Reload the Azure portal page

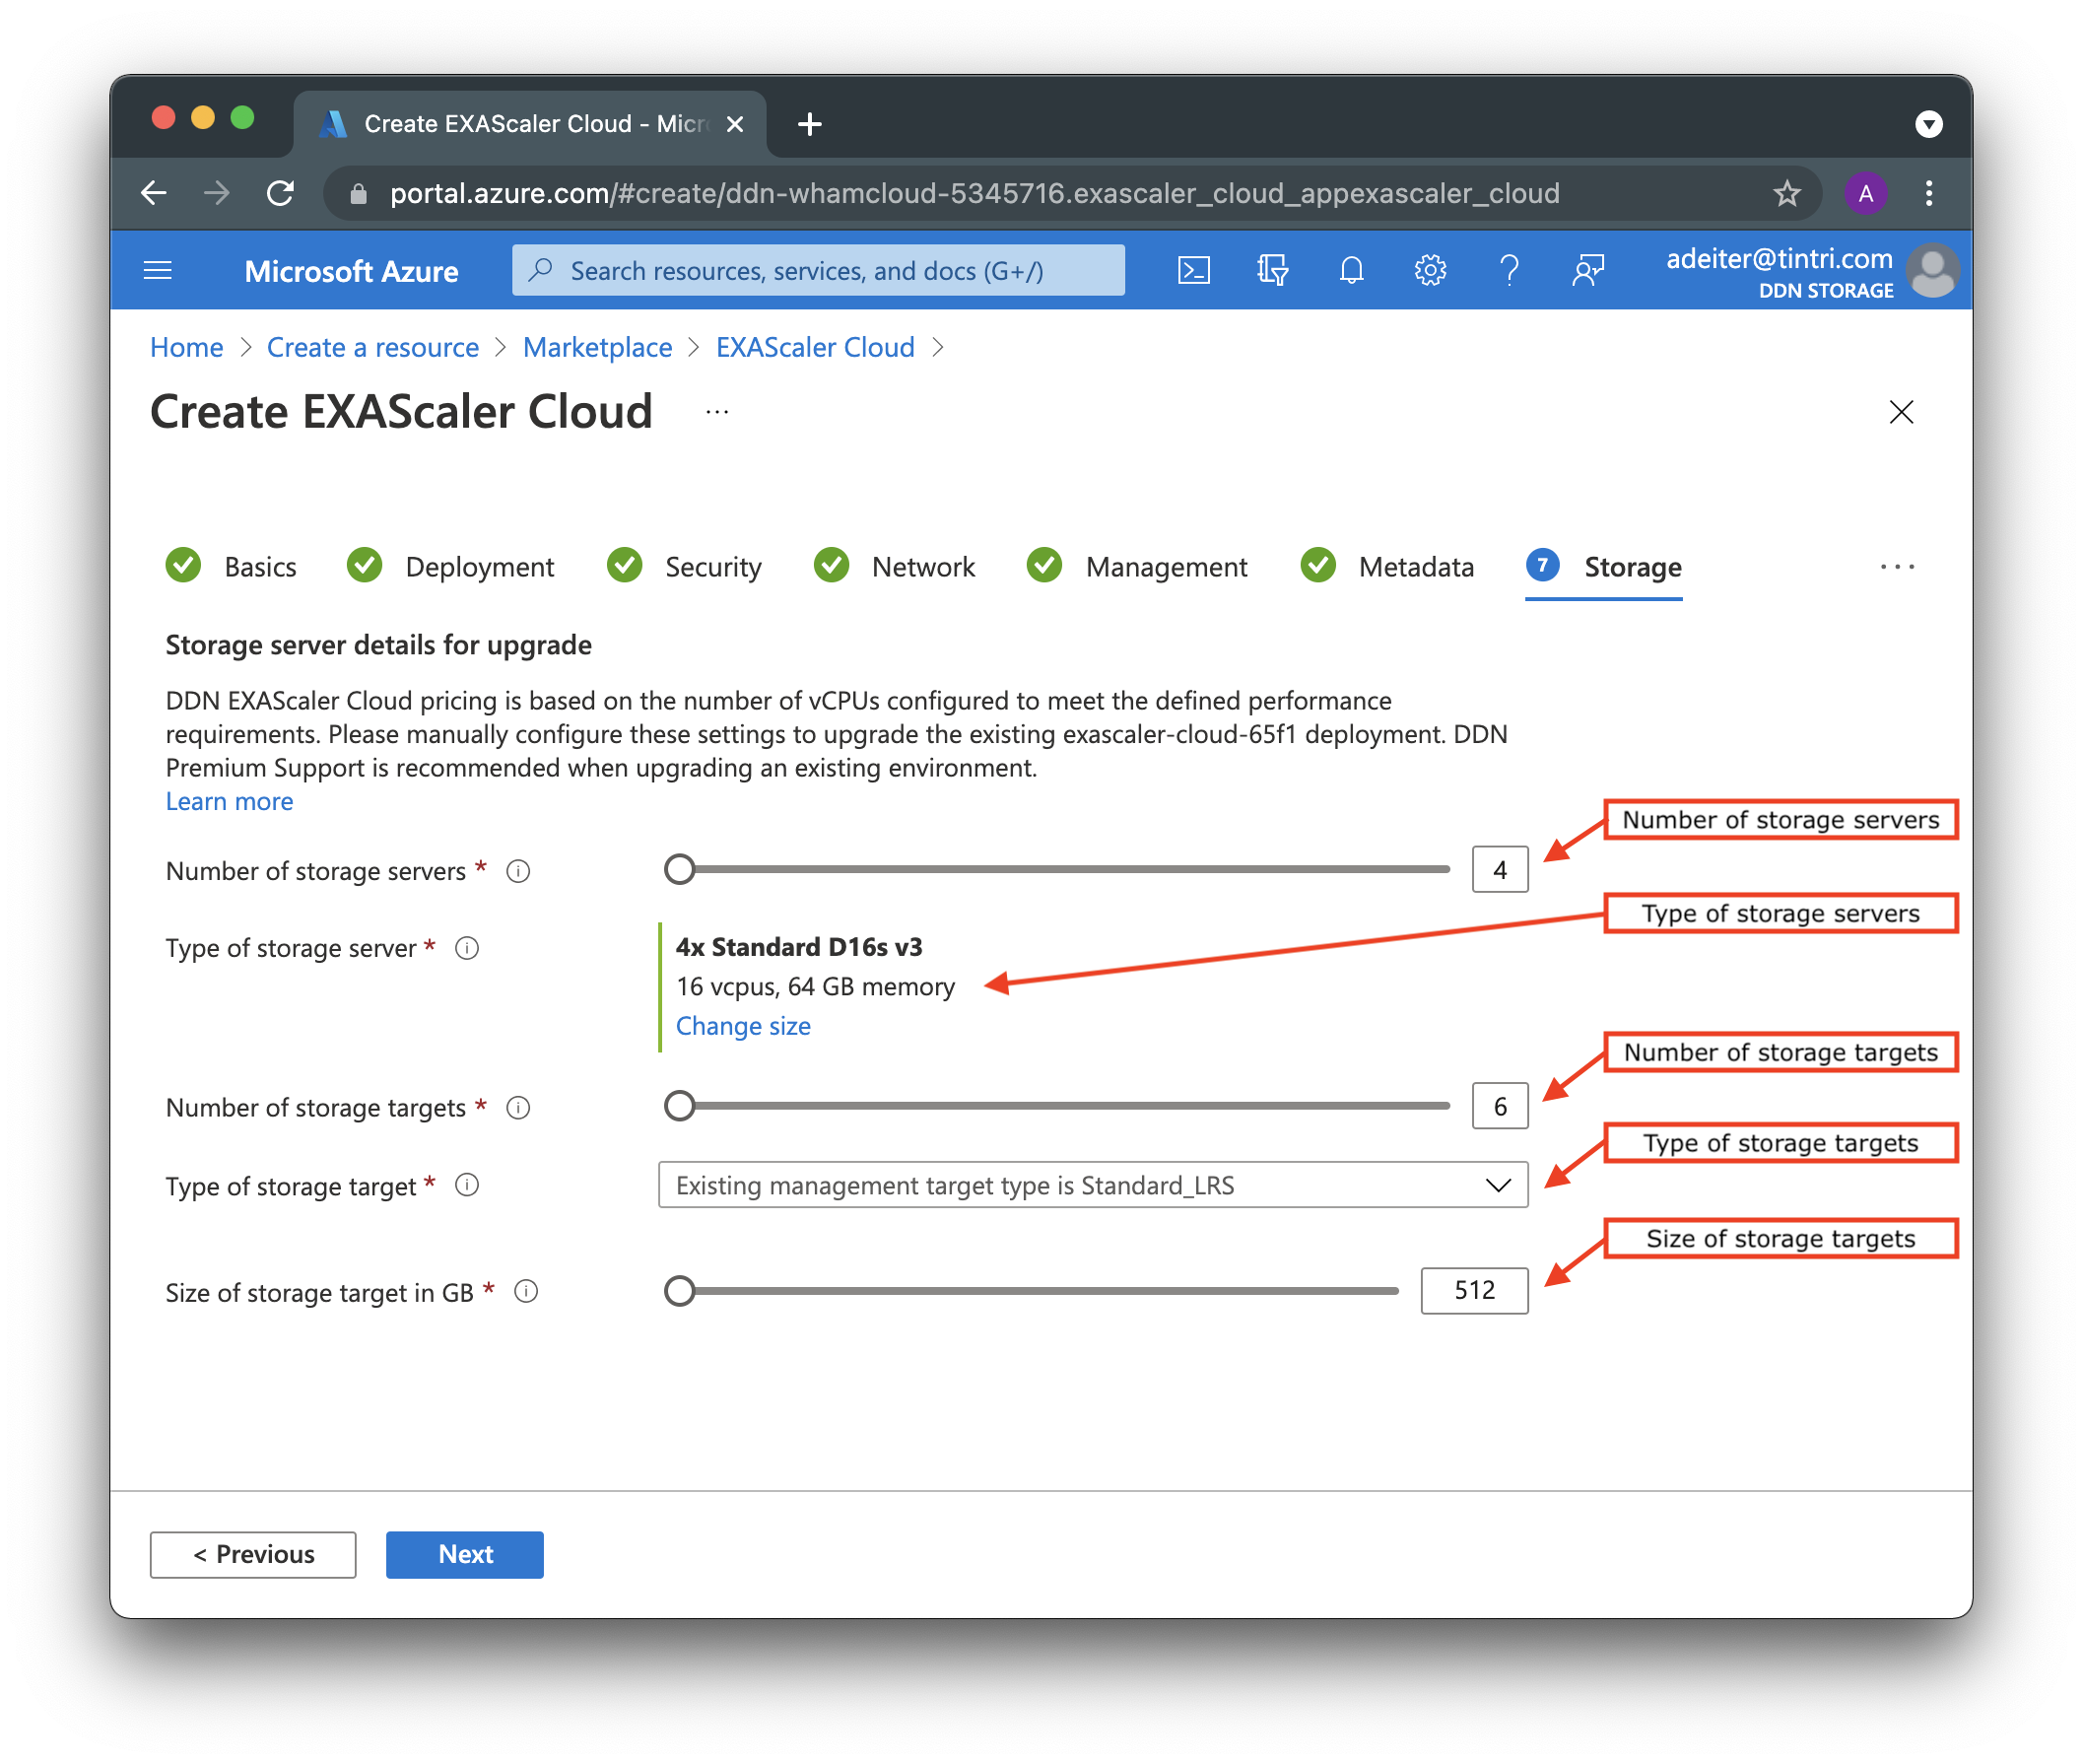(280, 193)
